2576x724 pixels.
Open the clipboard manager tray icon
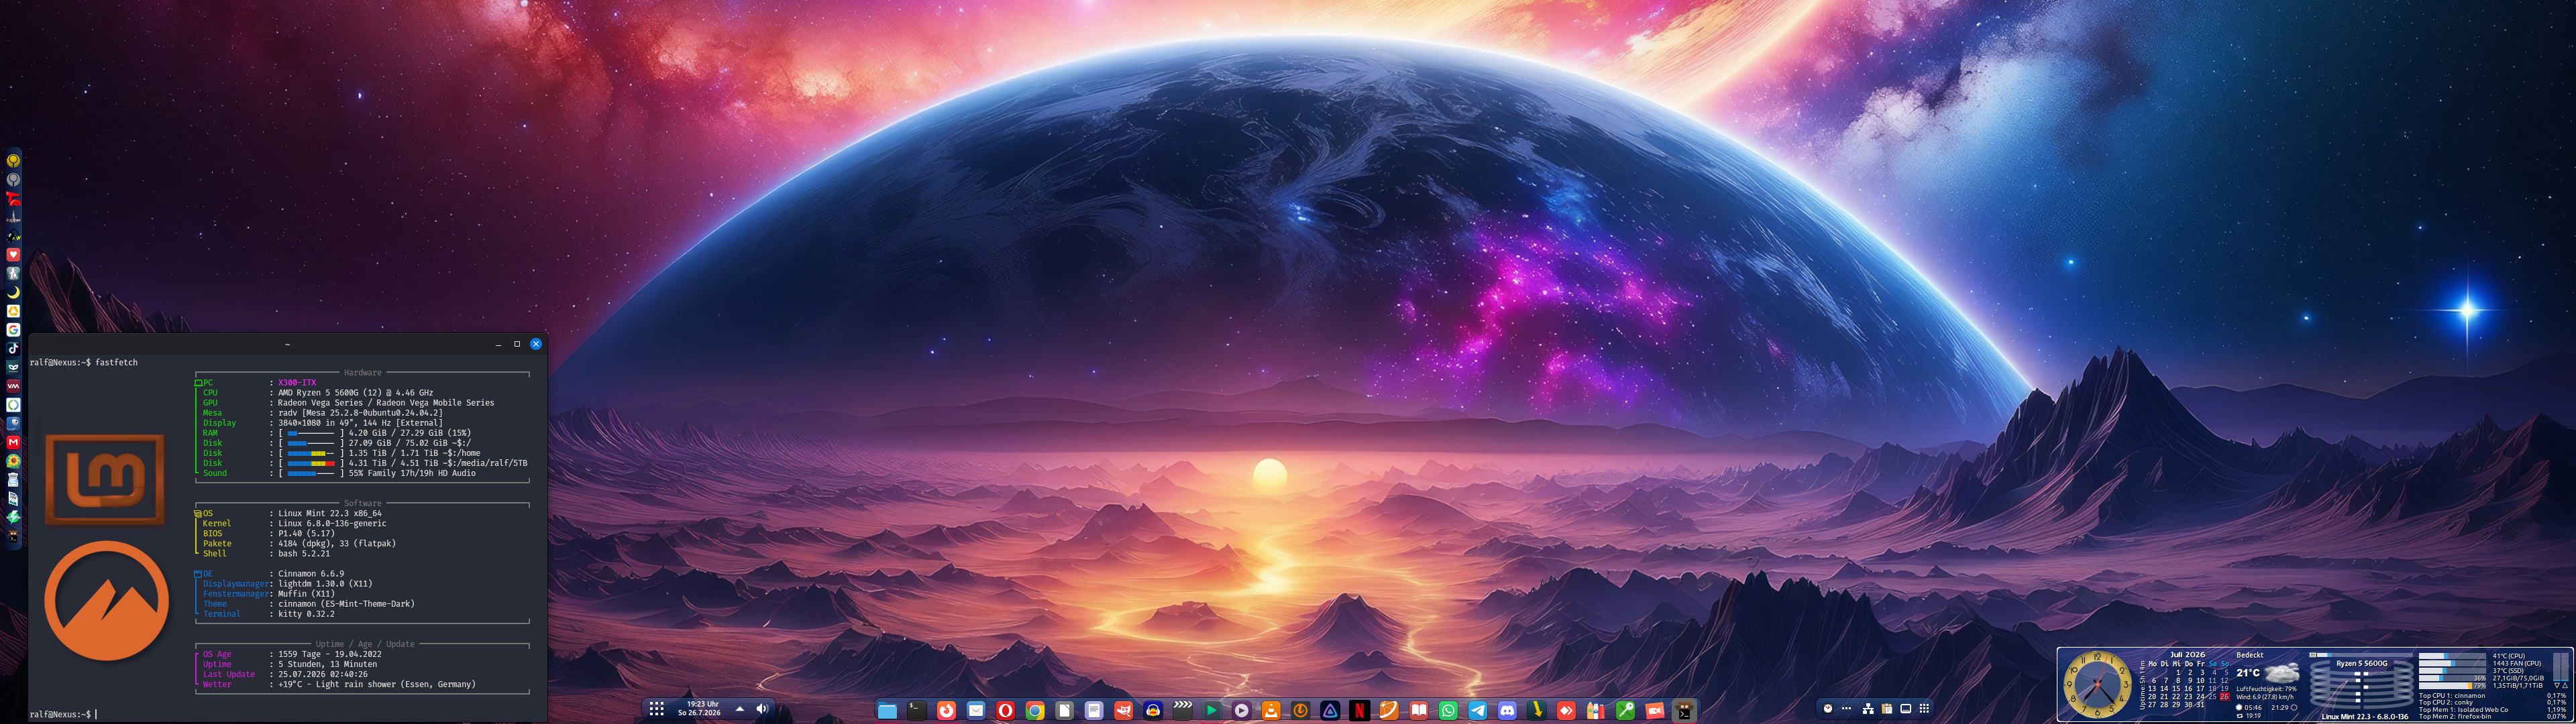[1886, 709]
